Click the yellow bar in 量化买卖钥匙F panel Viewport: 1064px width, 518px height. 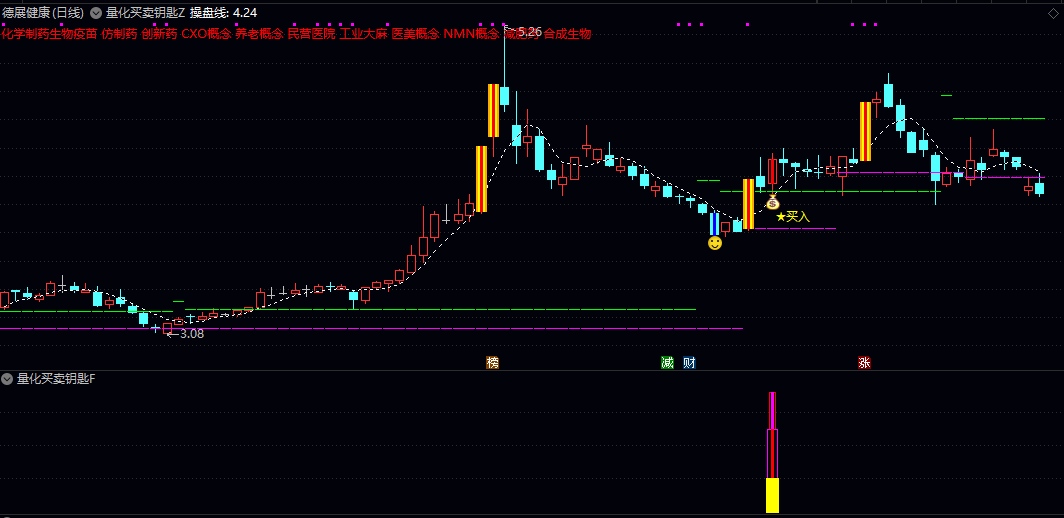coord(772,495)
